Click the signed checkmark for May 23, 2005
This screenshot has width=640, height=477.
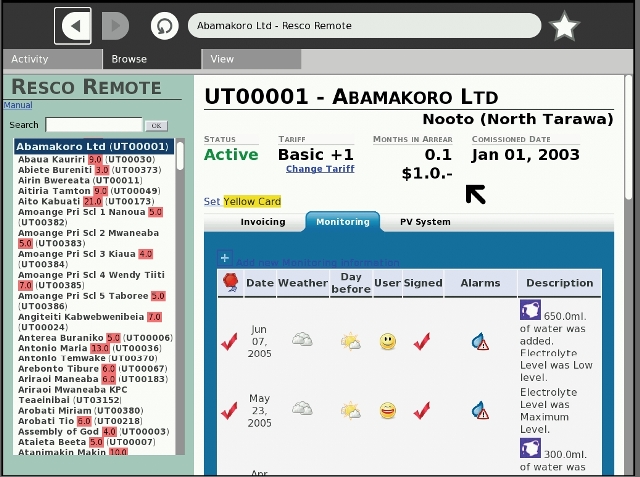pyautogui.click(x=421, y=410)
